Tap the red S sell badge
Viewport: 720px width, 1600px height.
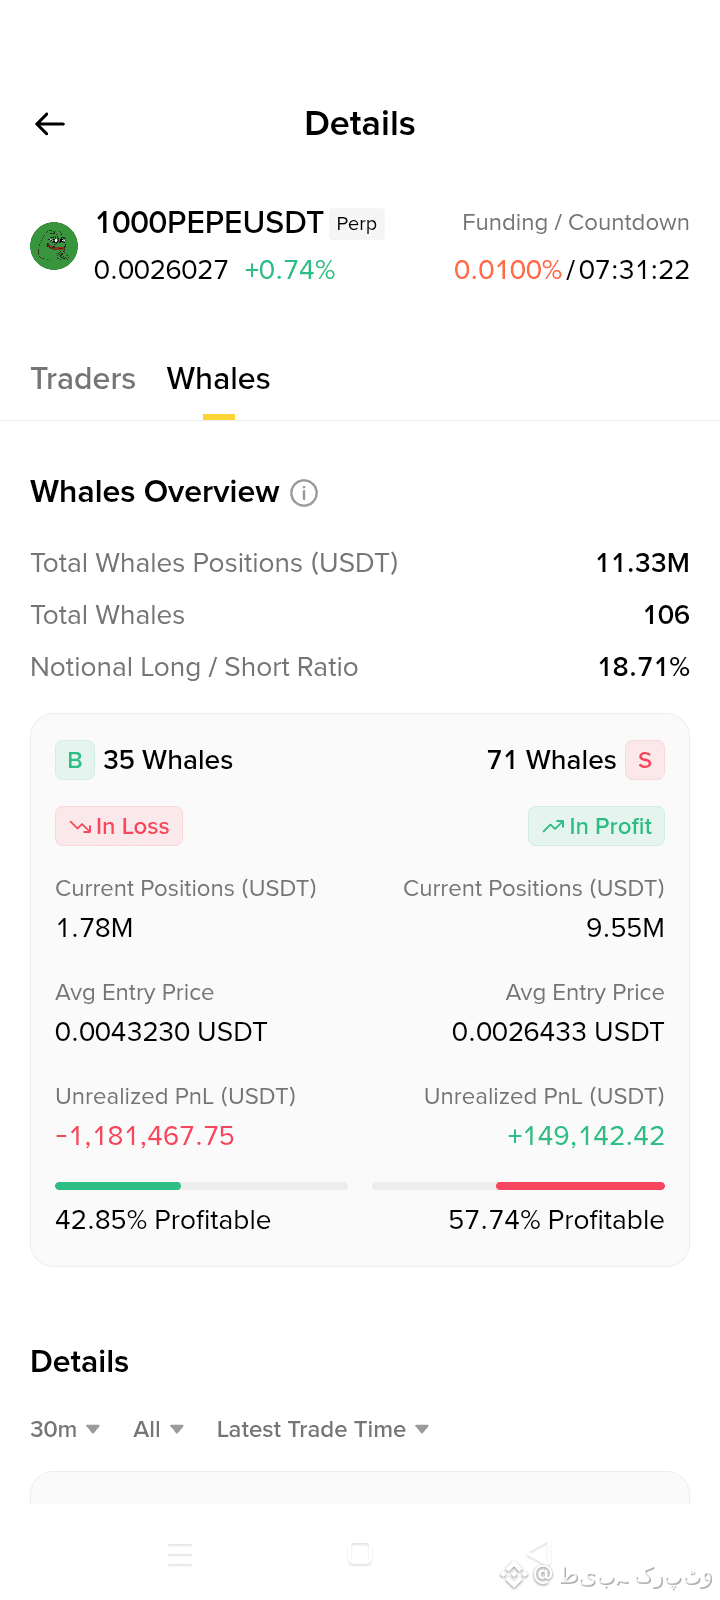[645, 760]
